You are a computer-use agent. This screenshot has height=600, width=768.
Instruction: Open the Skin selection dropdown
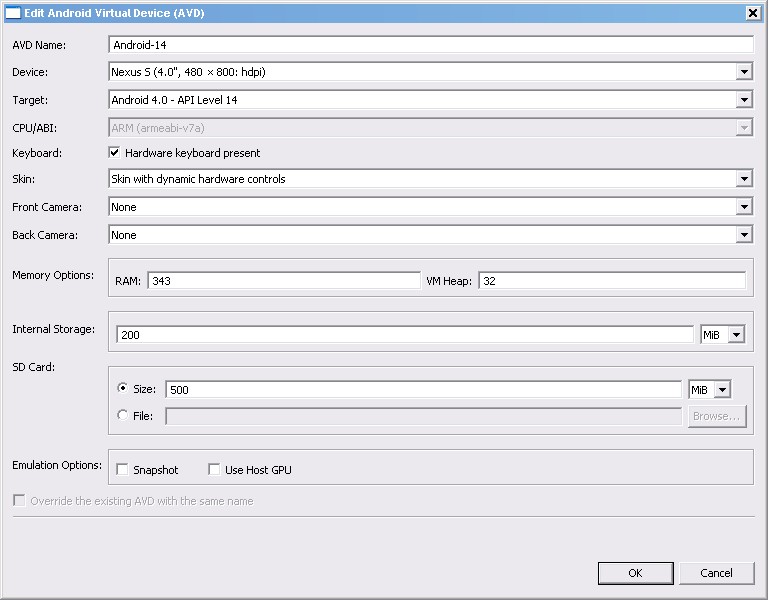coord(743,179)
